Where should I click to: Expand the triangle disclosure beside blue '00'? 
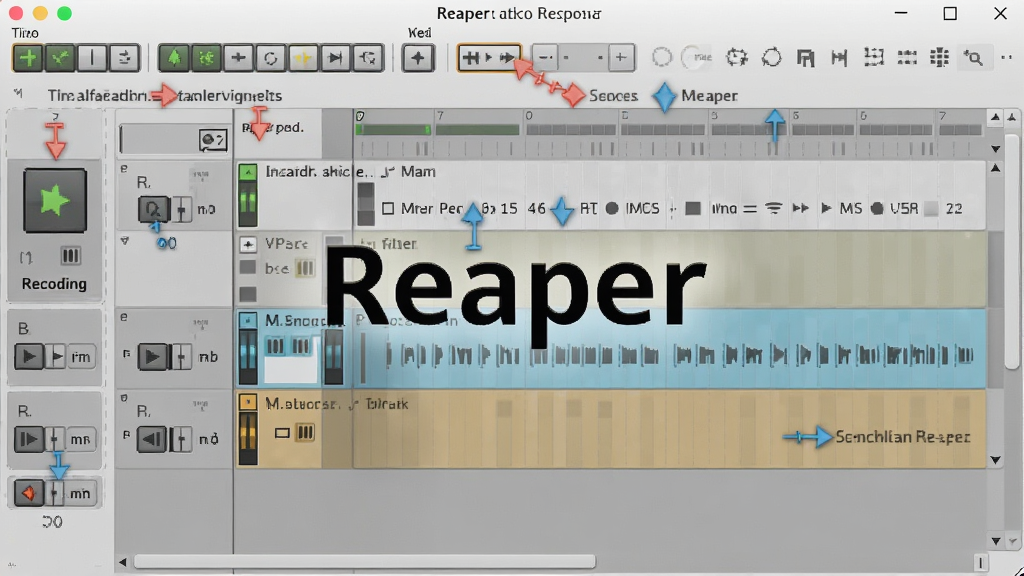pos(125,241)
